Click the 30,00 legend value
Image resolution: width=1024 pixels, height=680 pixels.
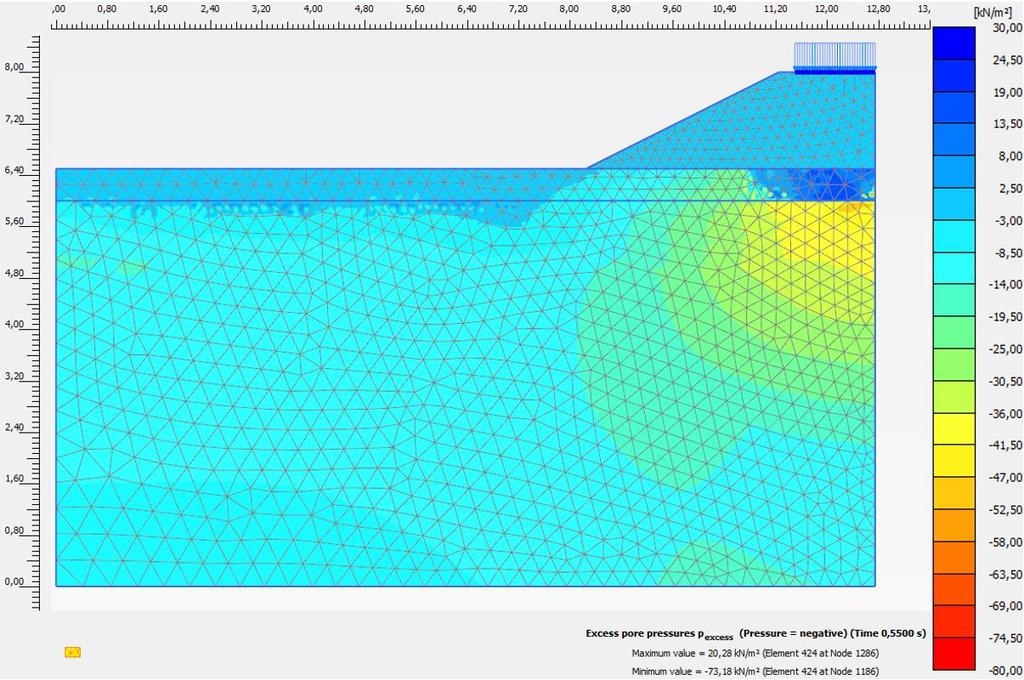[x=1007, y=27]
